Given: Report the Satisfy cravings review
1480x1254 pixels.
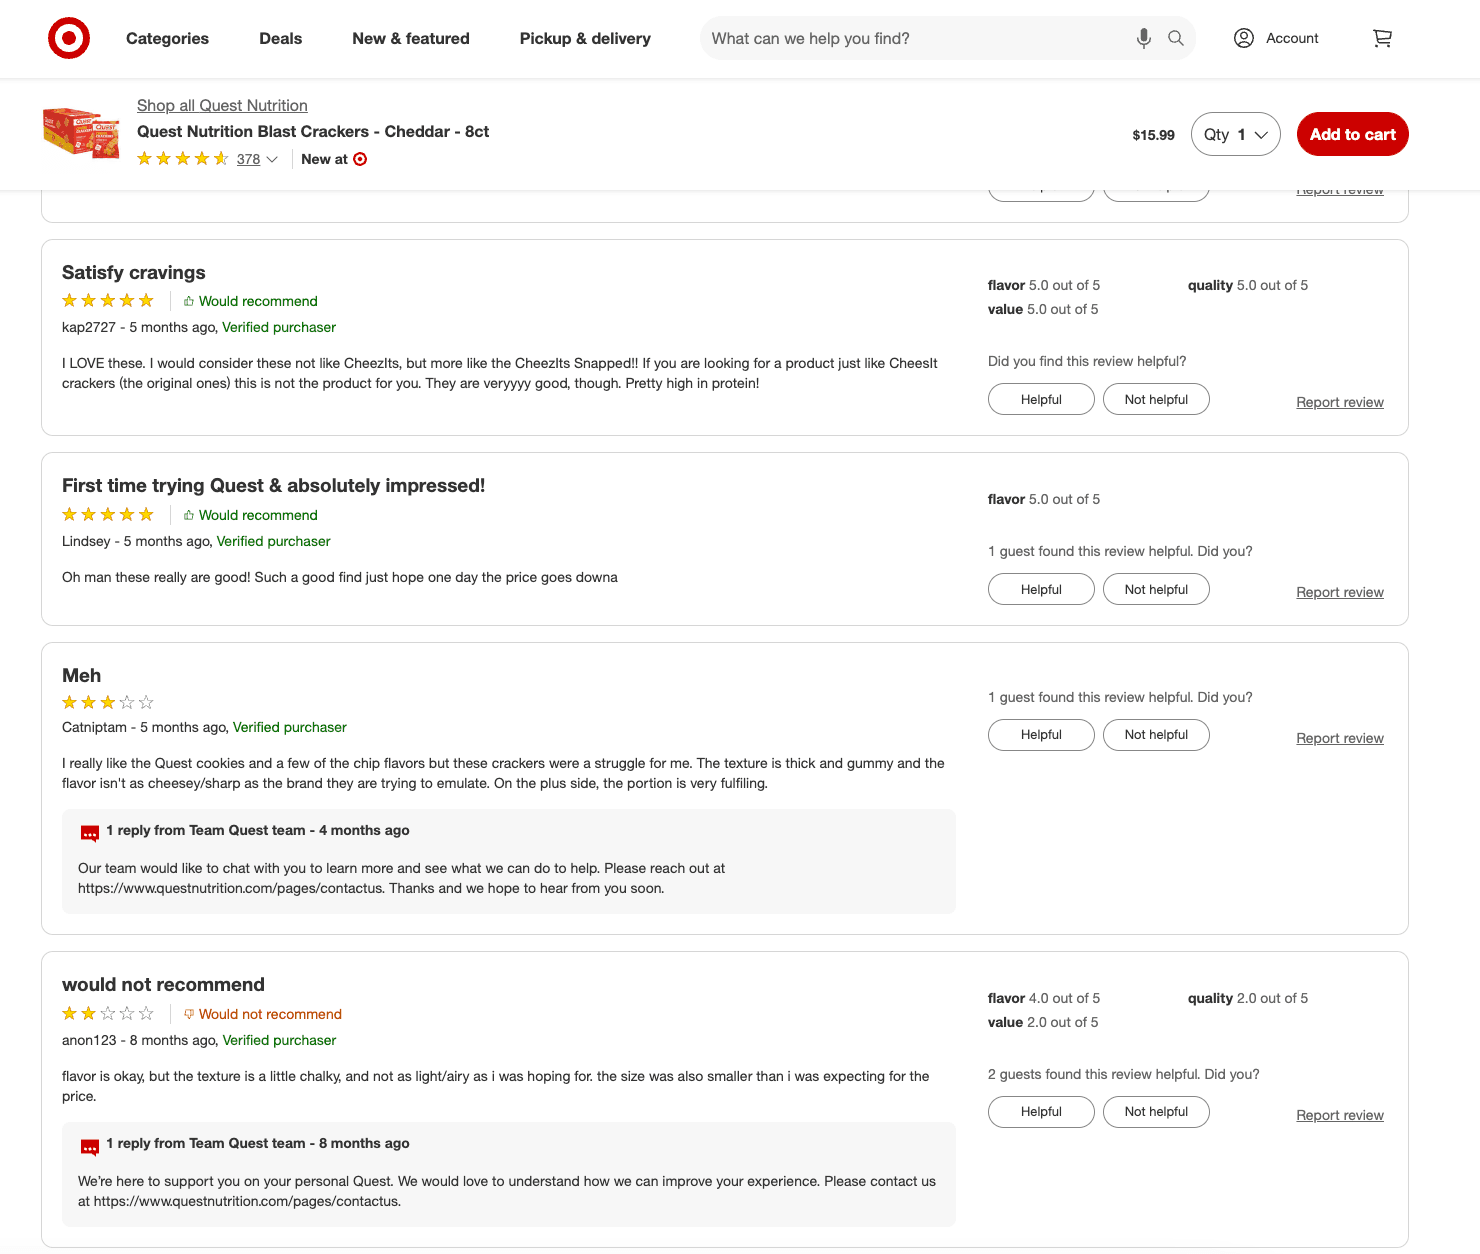Looking at the screenshot, I should coord(1340,402).
